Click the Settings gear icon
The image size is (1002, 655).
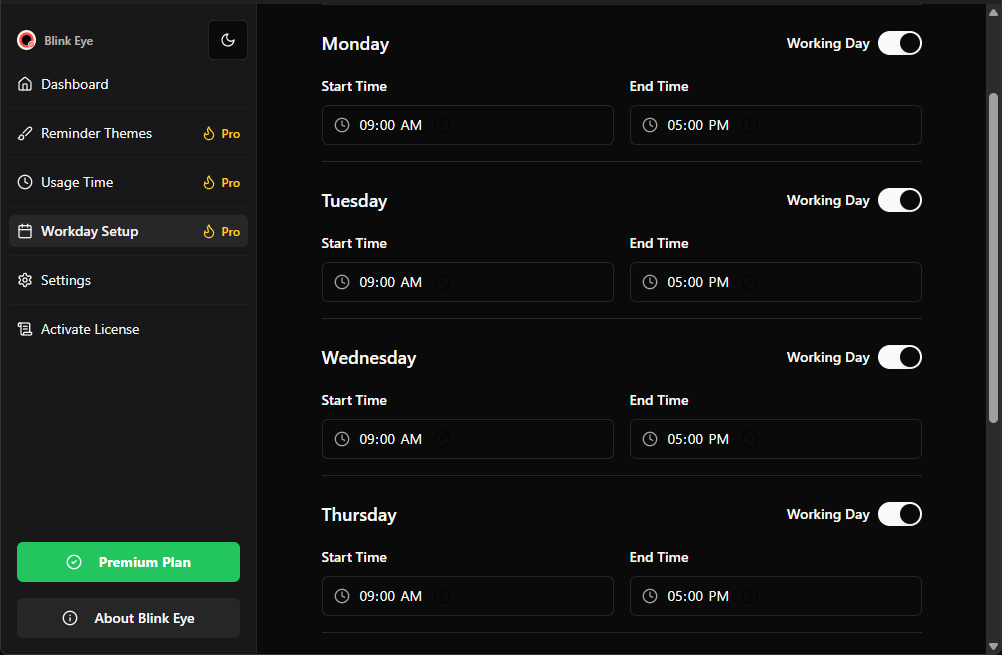[25, 281]
